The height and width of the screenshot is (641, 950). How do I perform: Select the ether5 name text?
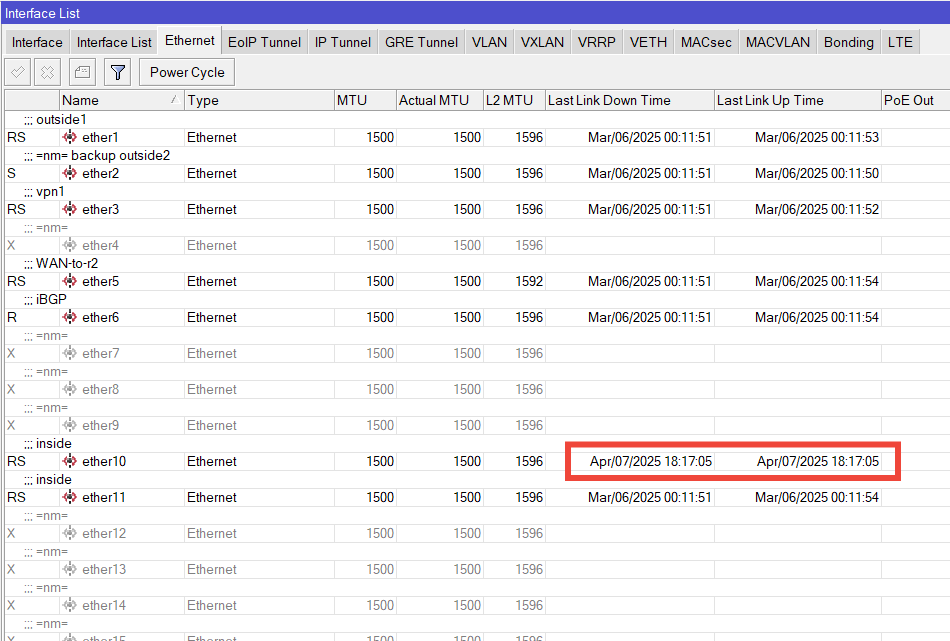(x=101, y=282)
